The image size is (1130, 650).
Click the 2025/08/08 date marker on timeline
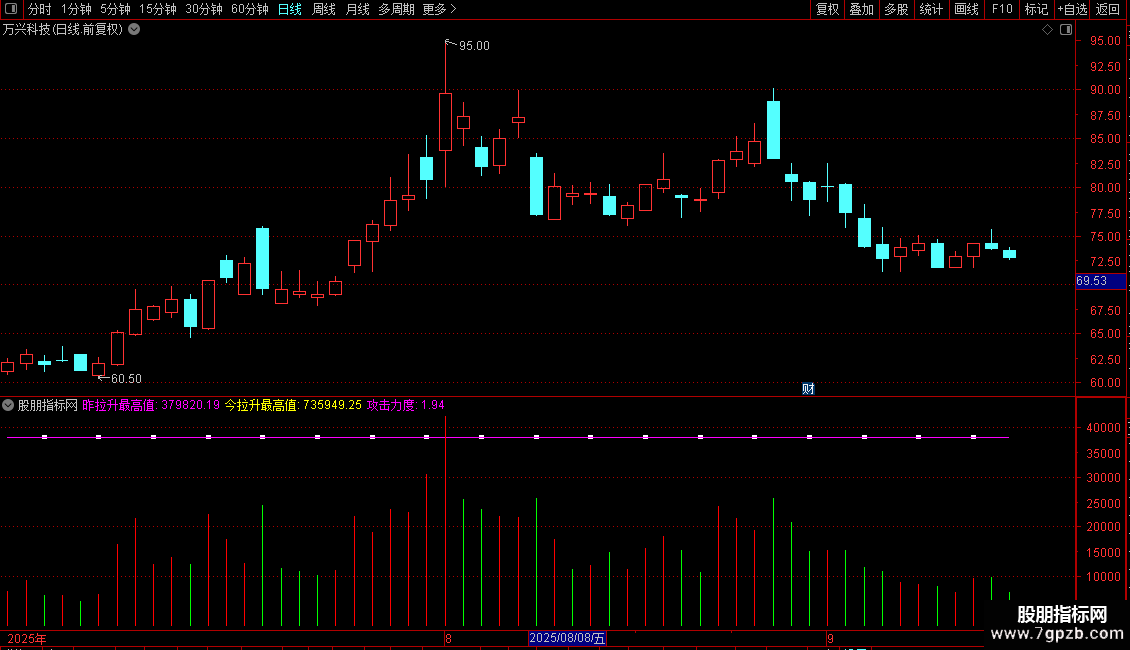pos(567,638)
